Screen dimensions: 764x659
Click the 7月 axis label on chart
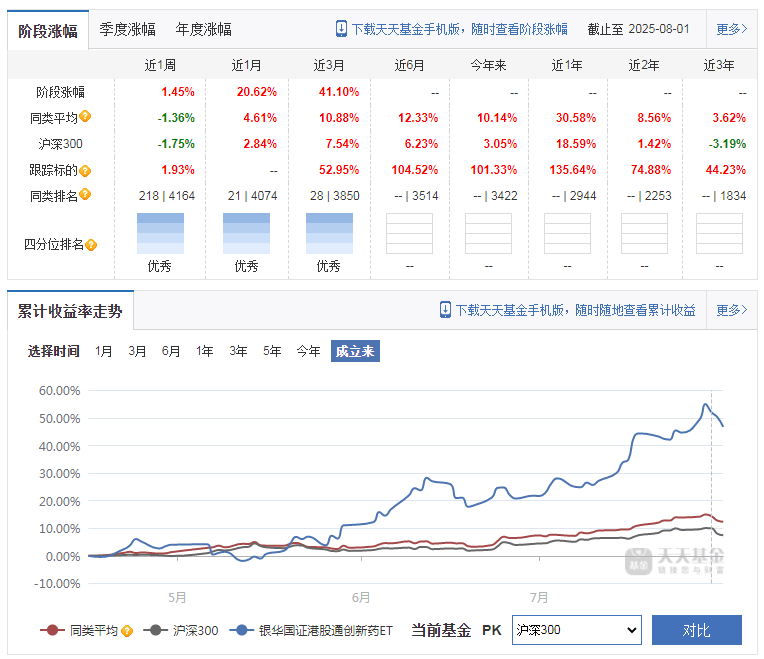click(539, 597)
